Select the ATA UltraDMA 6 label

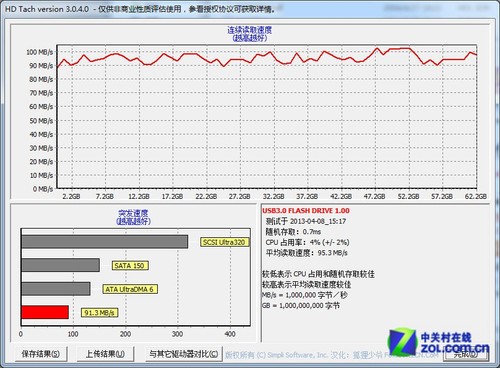tap(130, 289)
